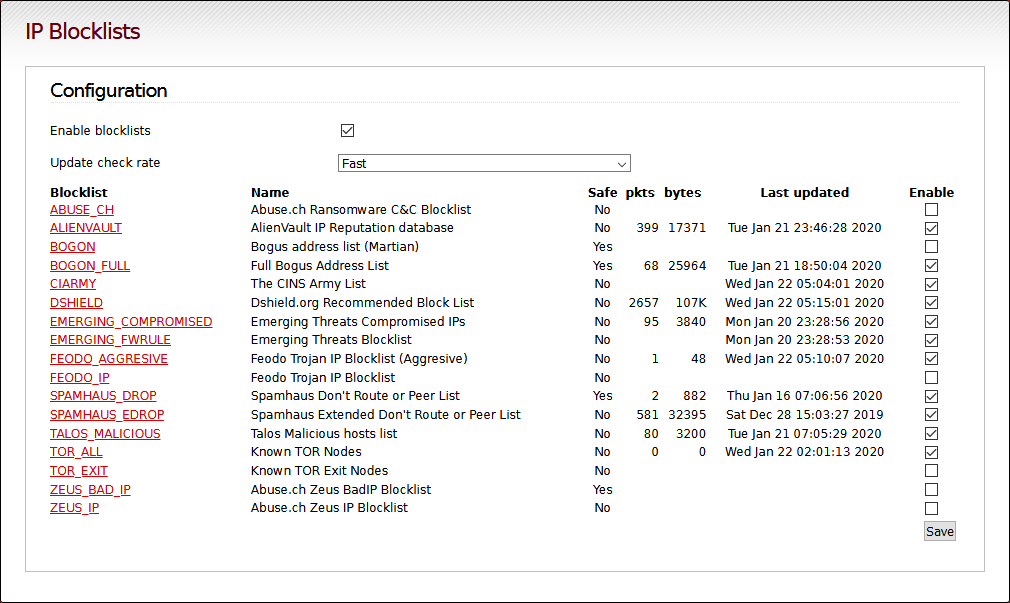1010x603 pixels.
Task: Open the EMERGING_COMPROMISED link
Action: 131,321
